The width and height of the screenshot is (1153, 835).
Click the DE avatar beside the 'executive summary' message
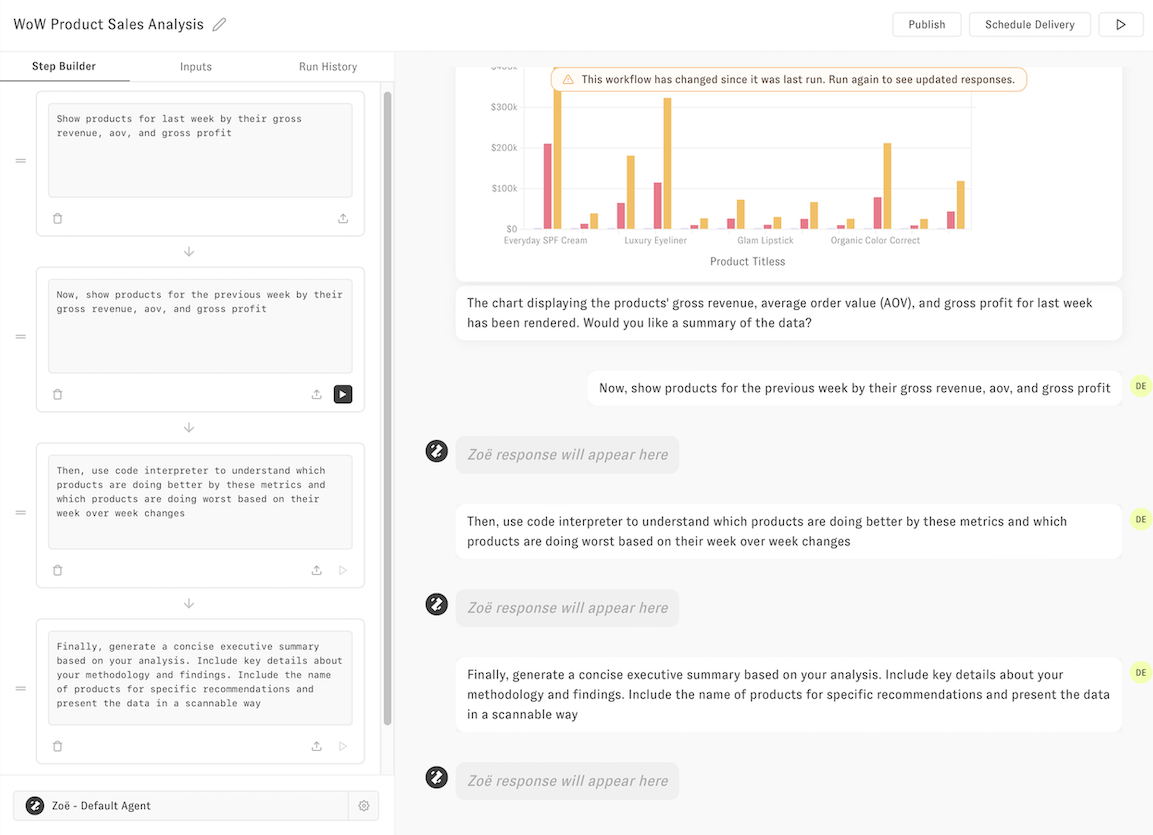[x=1140, y=673]
